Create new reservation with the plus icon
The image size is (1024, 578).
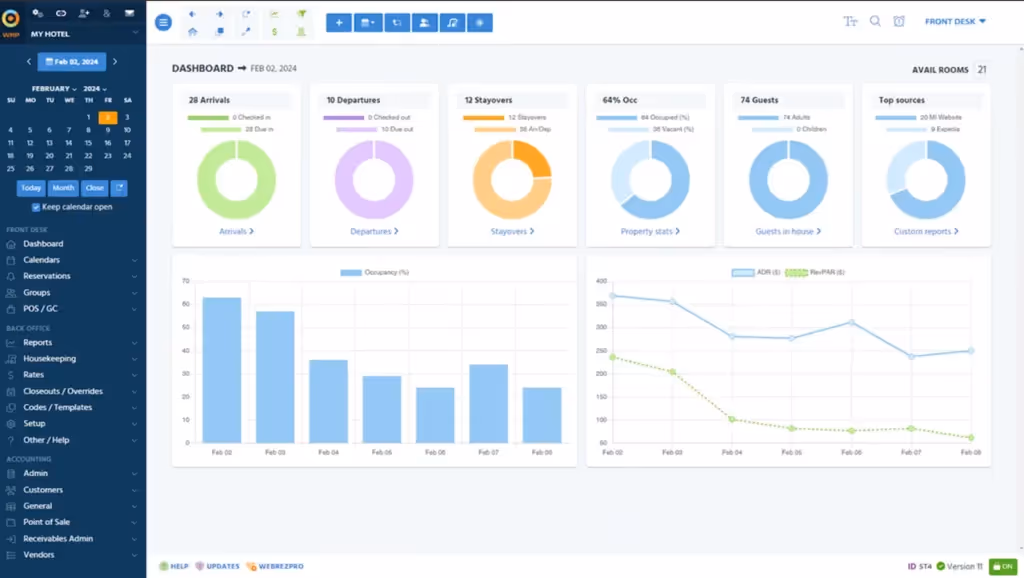coord(338,22)
